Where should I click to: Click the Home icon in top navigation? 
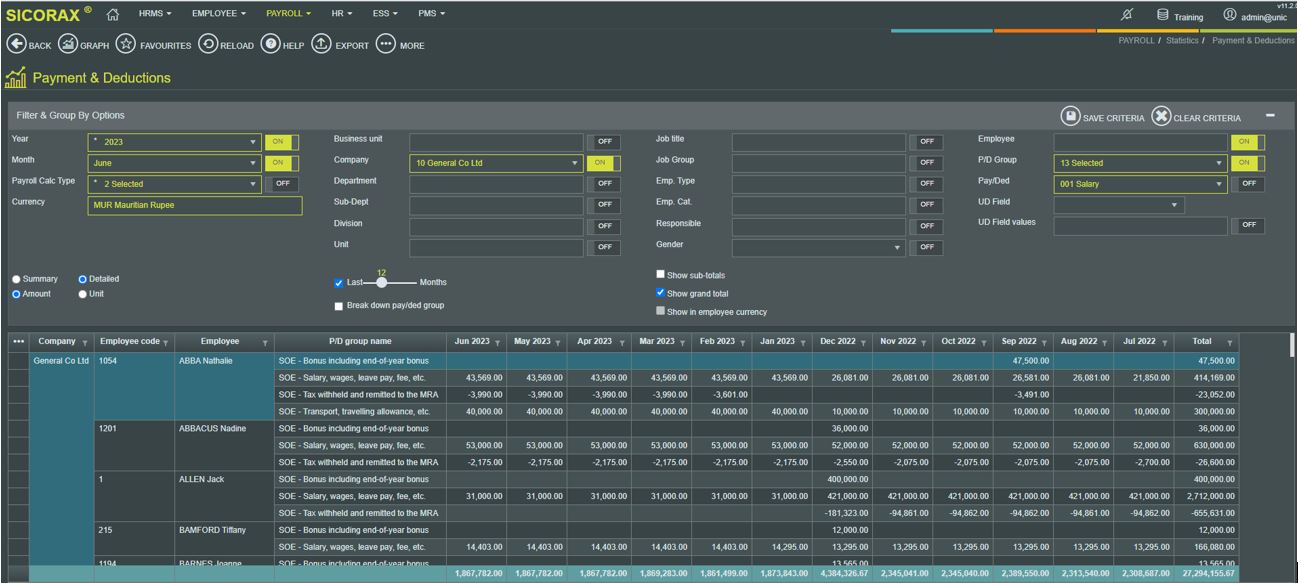[x=112, y=14]
